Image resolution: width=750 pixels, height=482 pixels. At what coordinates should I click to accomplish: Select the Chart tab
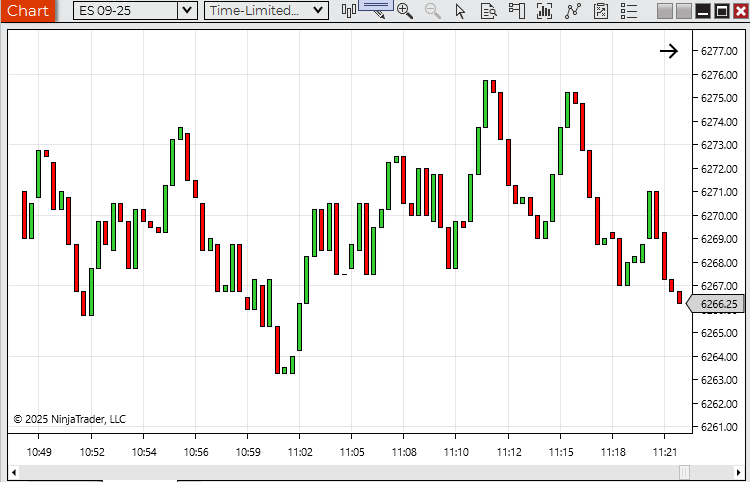tap(27, 11)
